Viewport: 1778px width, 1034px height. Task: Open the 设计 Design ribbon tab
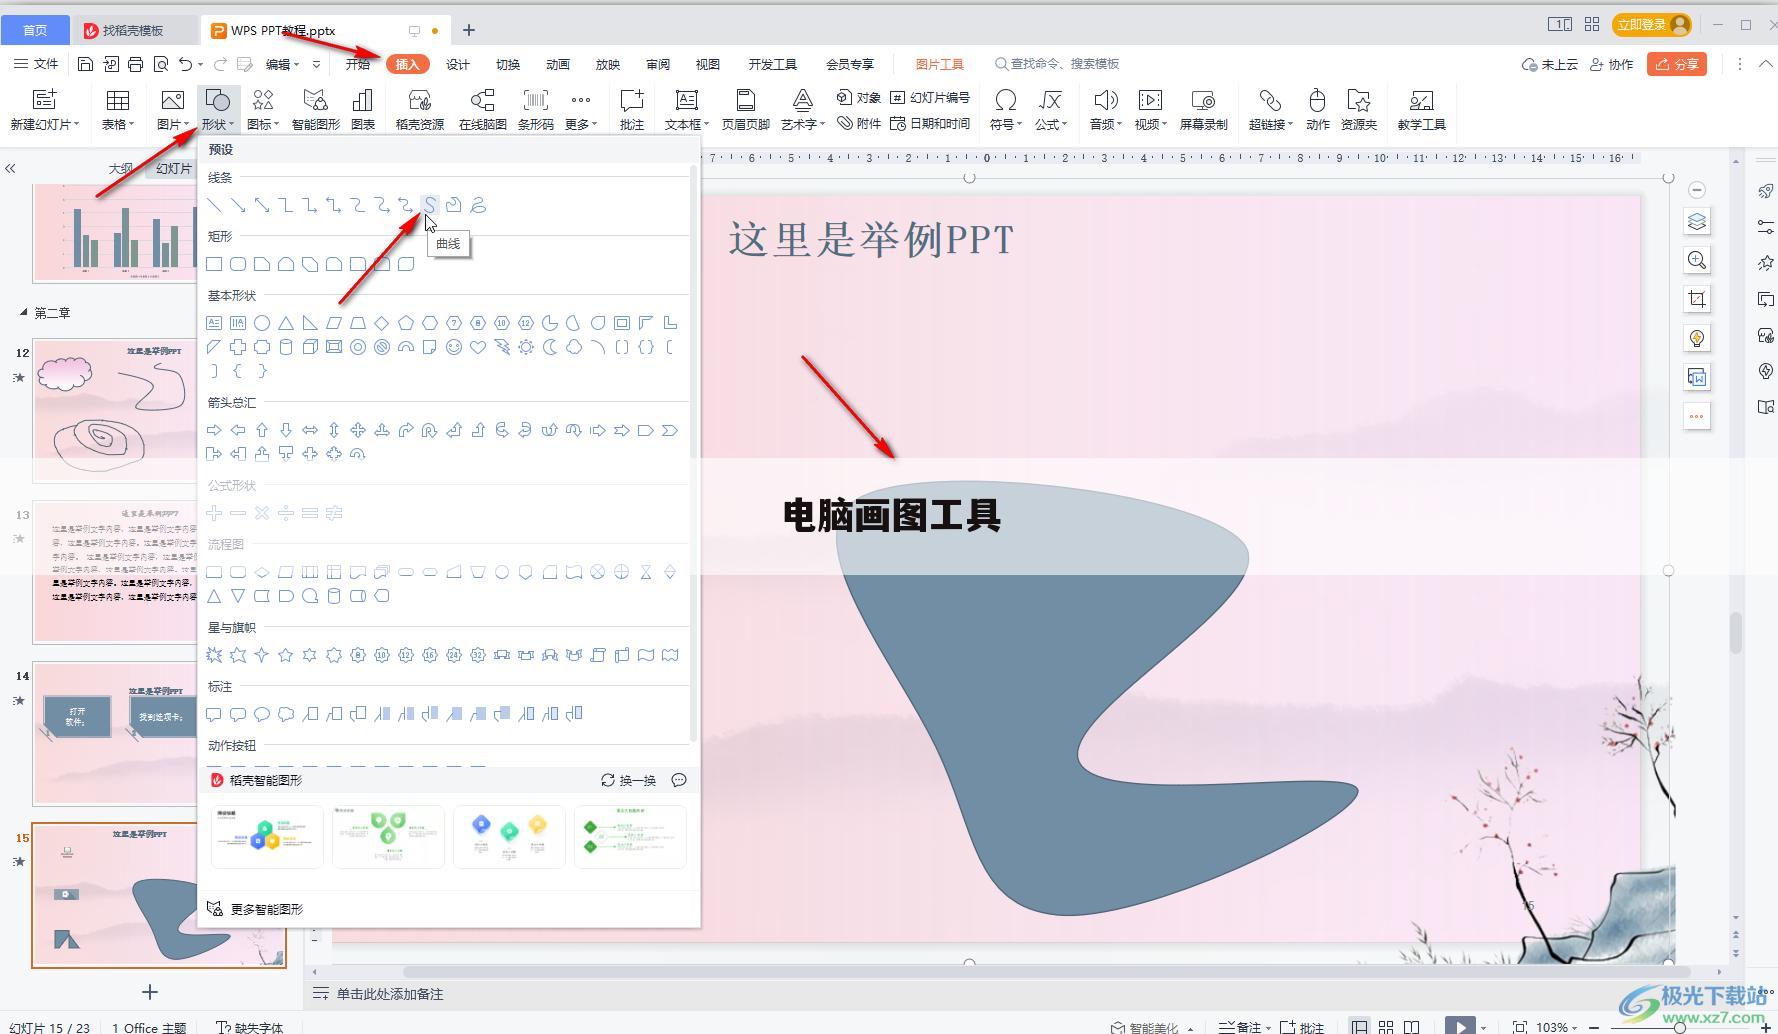[458, 64]
